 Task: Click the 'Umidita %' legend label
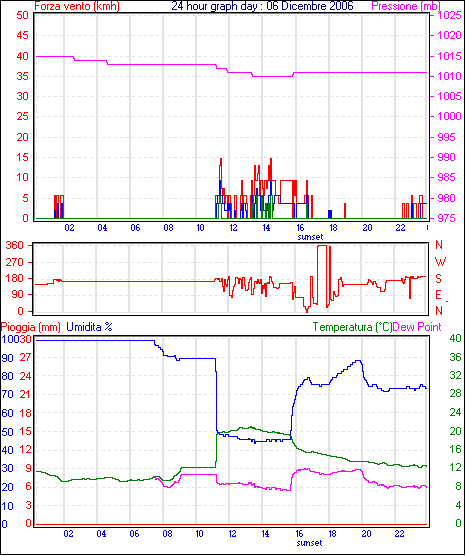[x=89, y=327]
